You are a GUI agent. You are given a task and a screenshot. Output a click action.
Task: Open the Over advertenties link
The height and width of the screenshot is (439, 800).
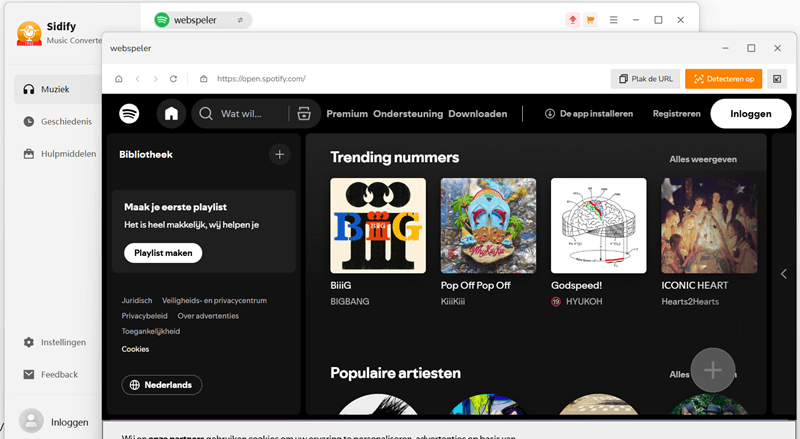[208, 316]
